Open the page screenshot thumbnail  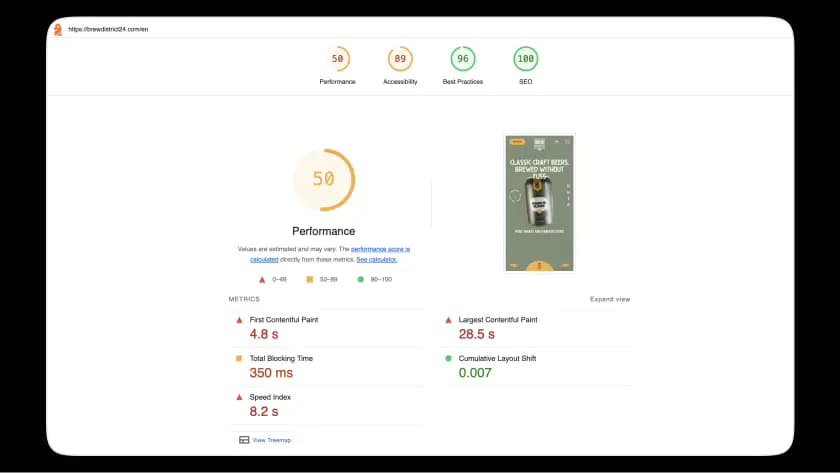point(539,203)
